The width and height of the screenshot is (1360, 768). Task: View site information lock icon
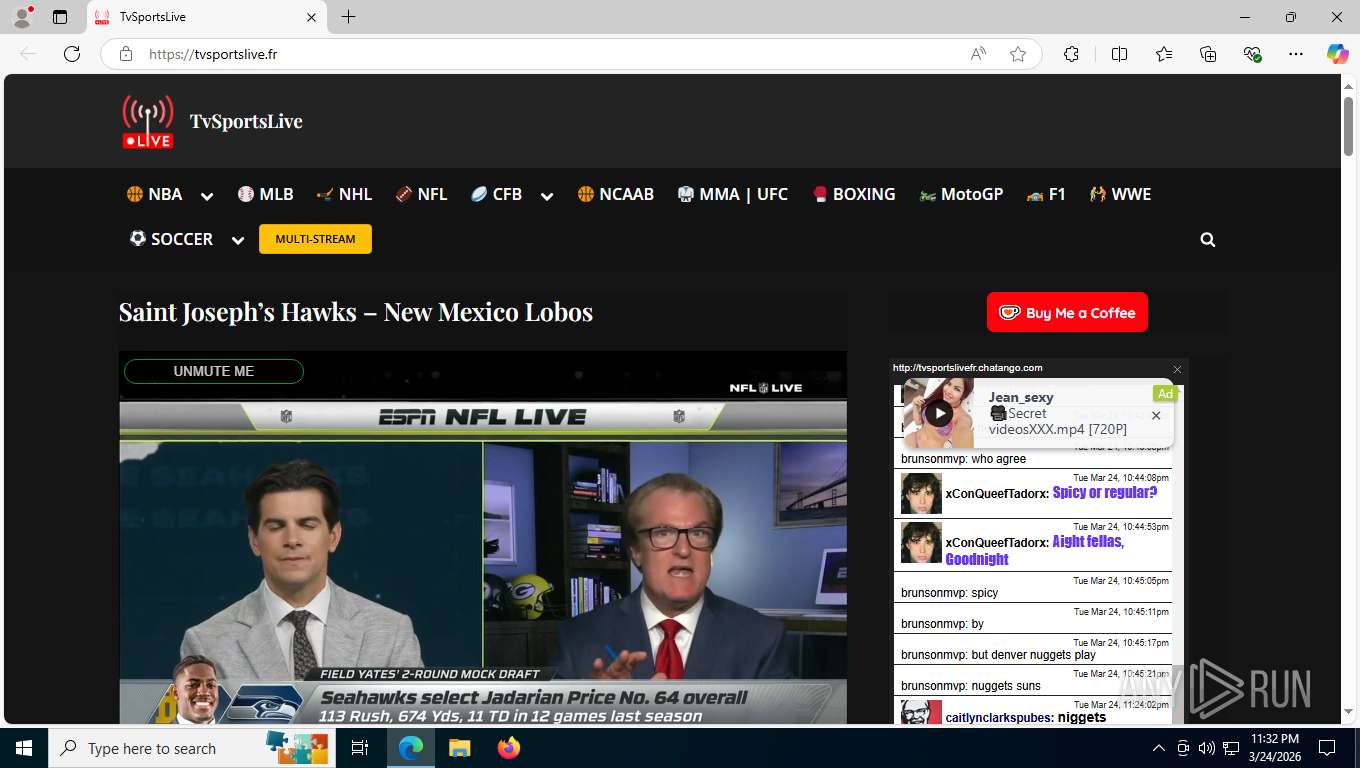tap(126, 54)
